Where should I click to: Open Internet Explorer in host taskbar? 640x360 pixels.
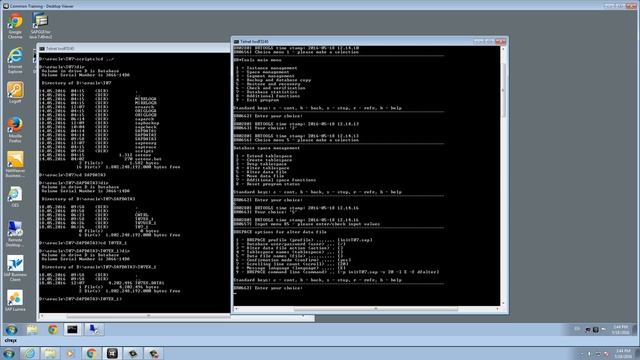29,353
